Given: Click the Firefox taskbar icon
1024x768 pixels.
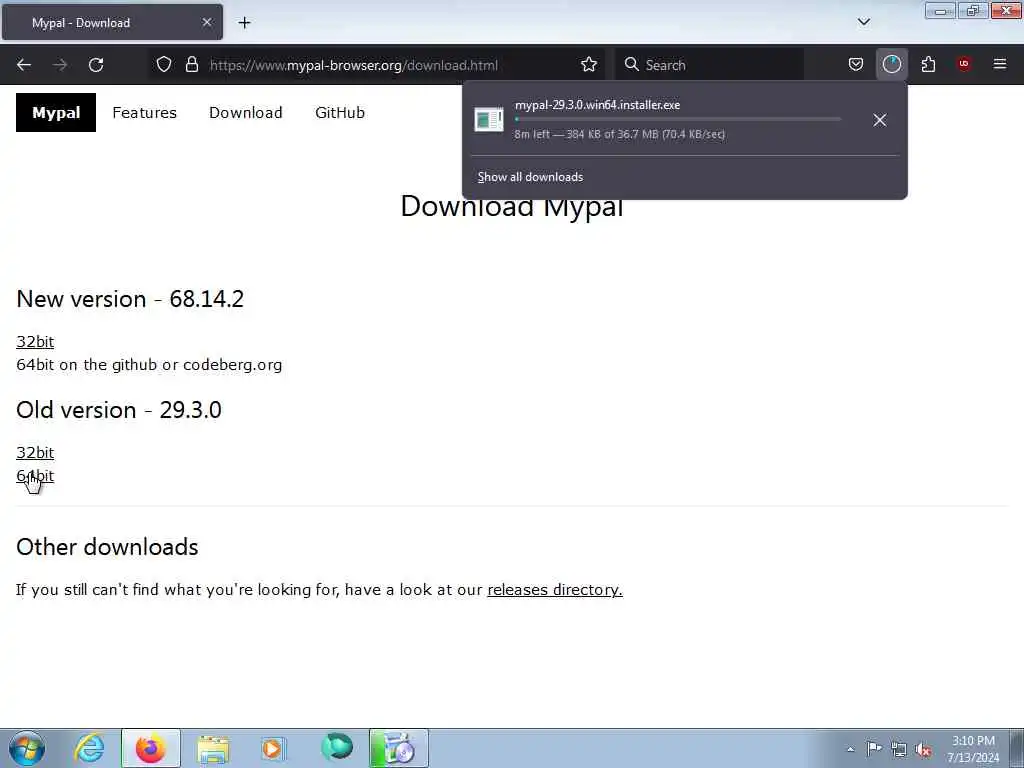Looking at the screenshot, I should click(150, 748).
